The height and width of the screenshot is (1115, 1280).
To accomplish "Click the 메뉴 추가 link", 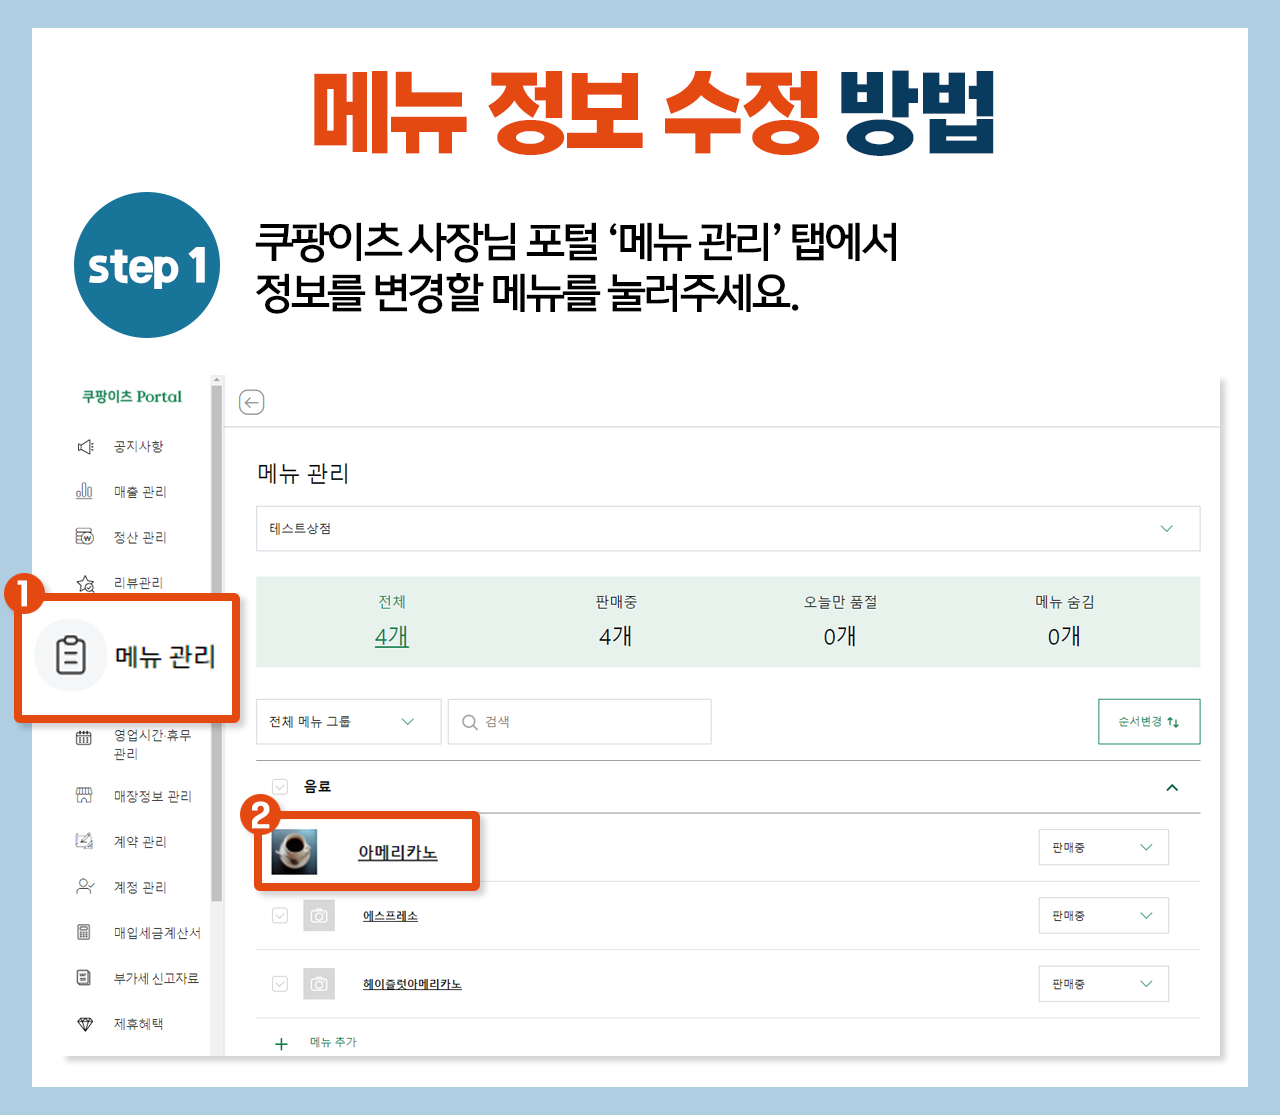I will tap(333, 1042).
